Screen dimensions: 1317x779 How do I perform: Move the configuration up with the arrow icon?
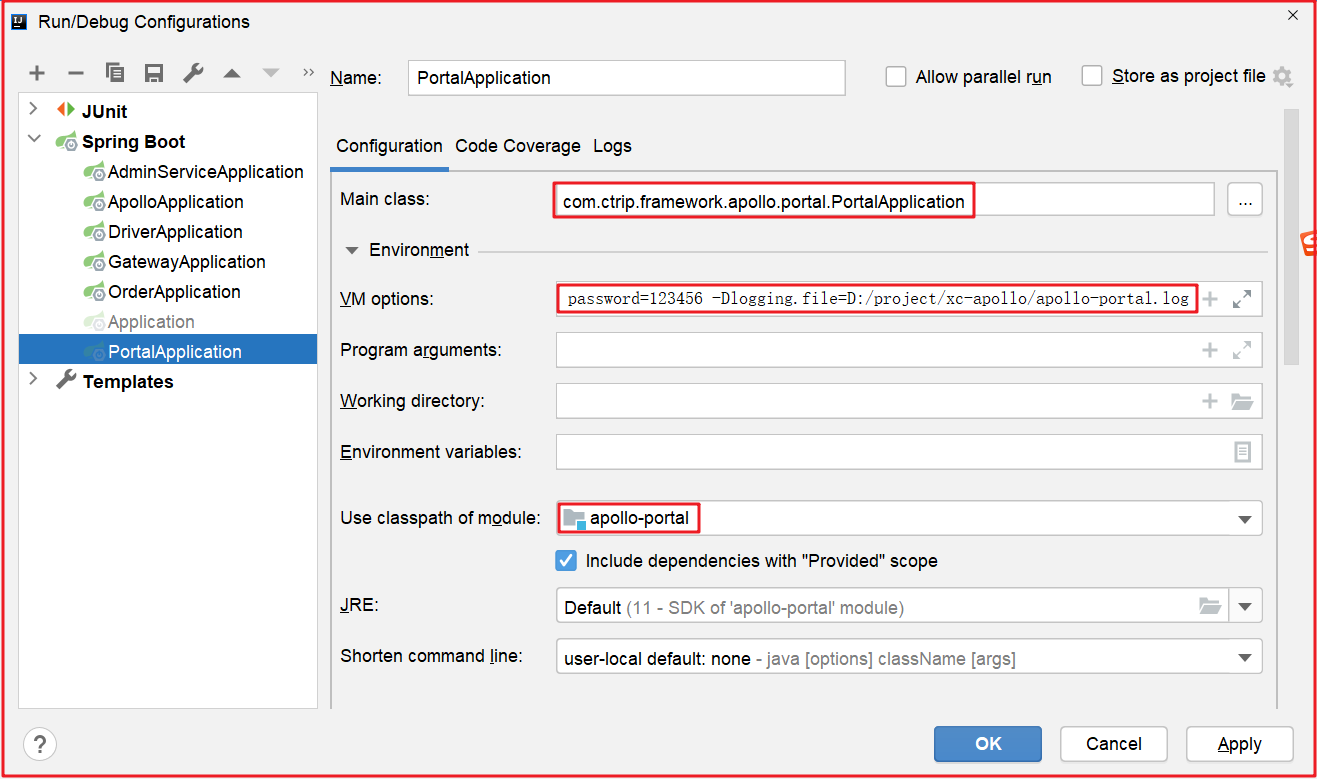coord(232,73)
